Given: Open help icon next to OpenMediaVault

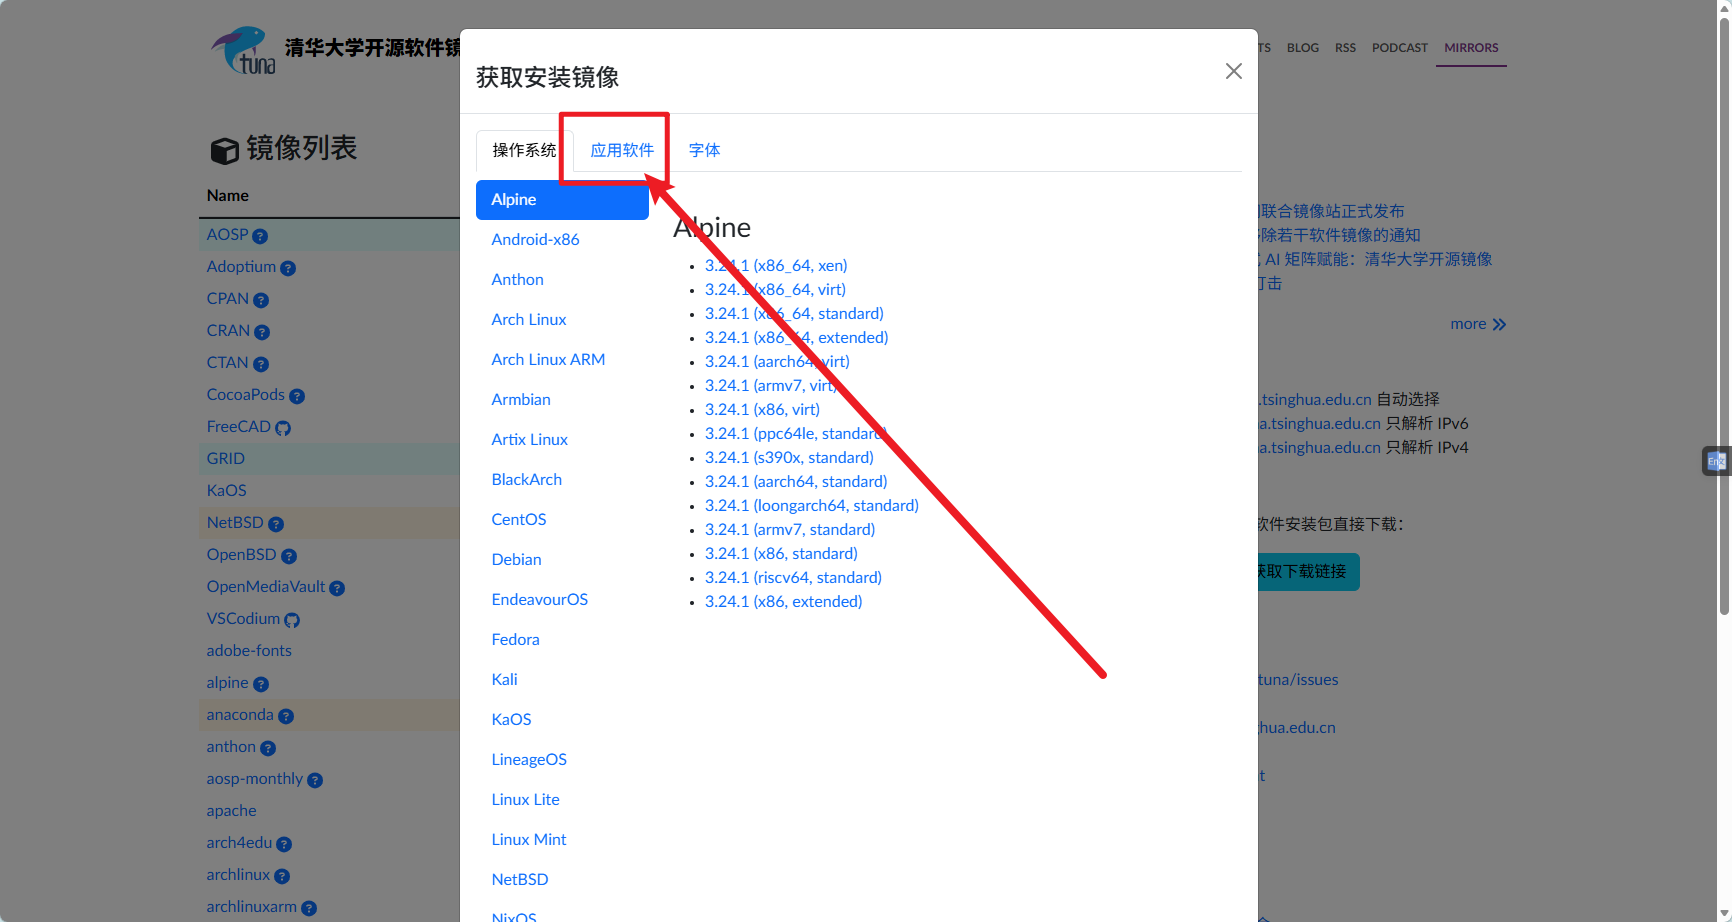Looking at the screenshot, I should coord(337,588).
